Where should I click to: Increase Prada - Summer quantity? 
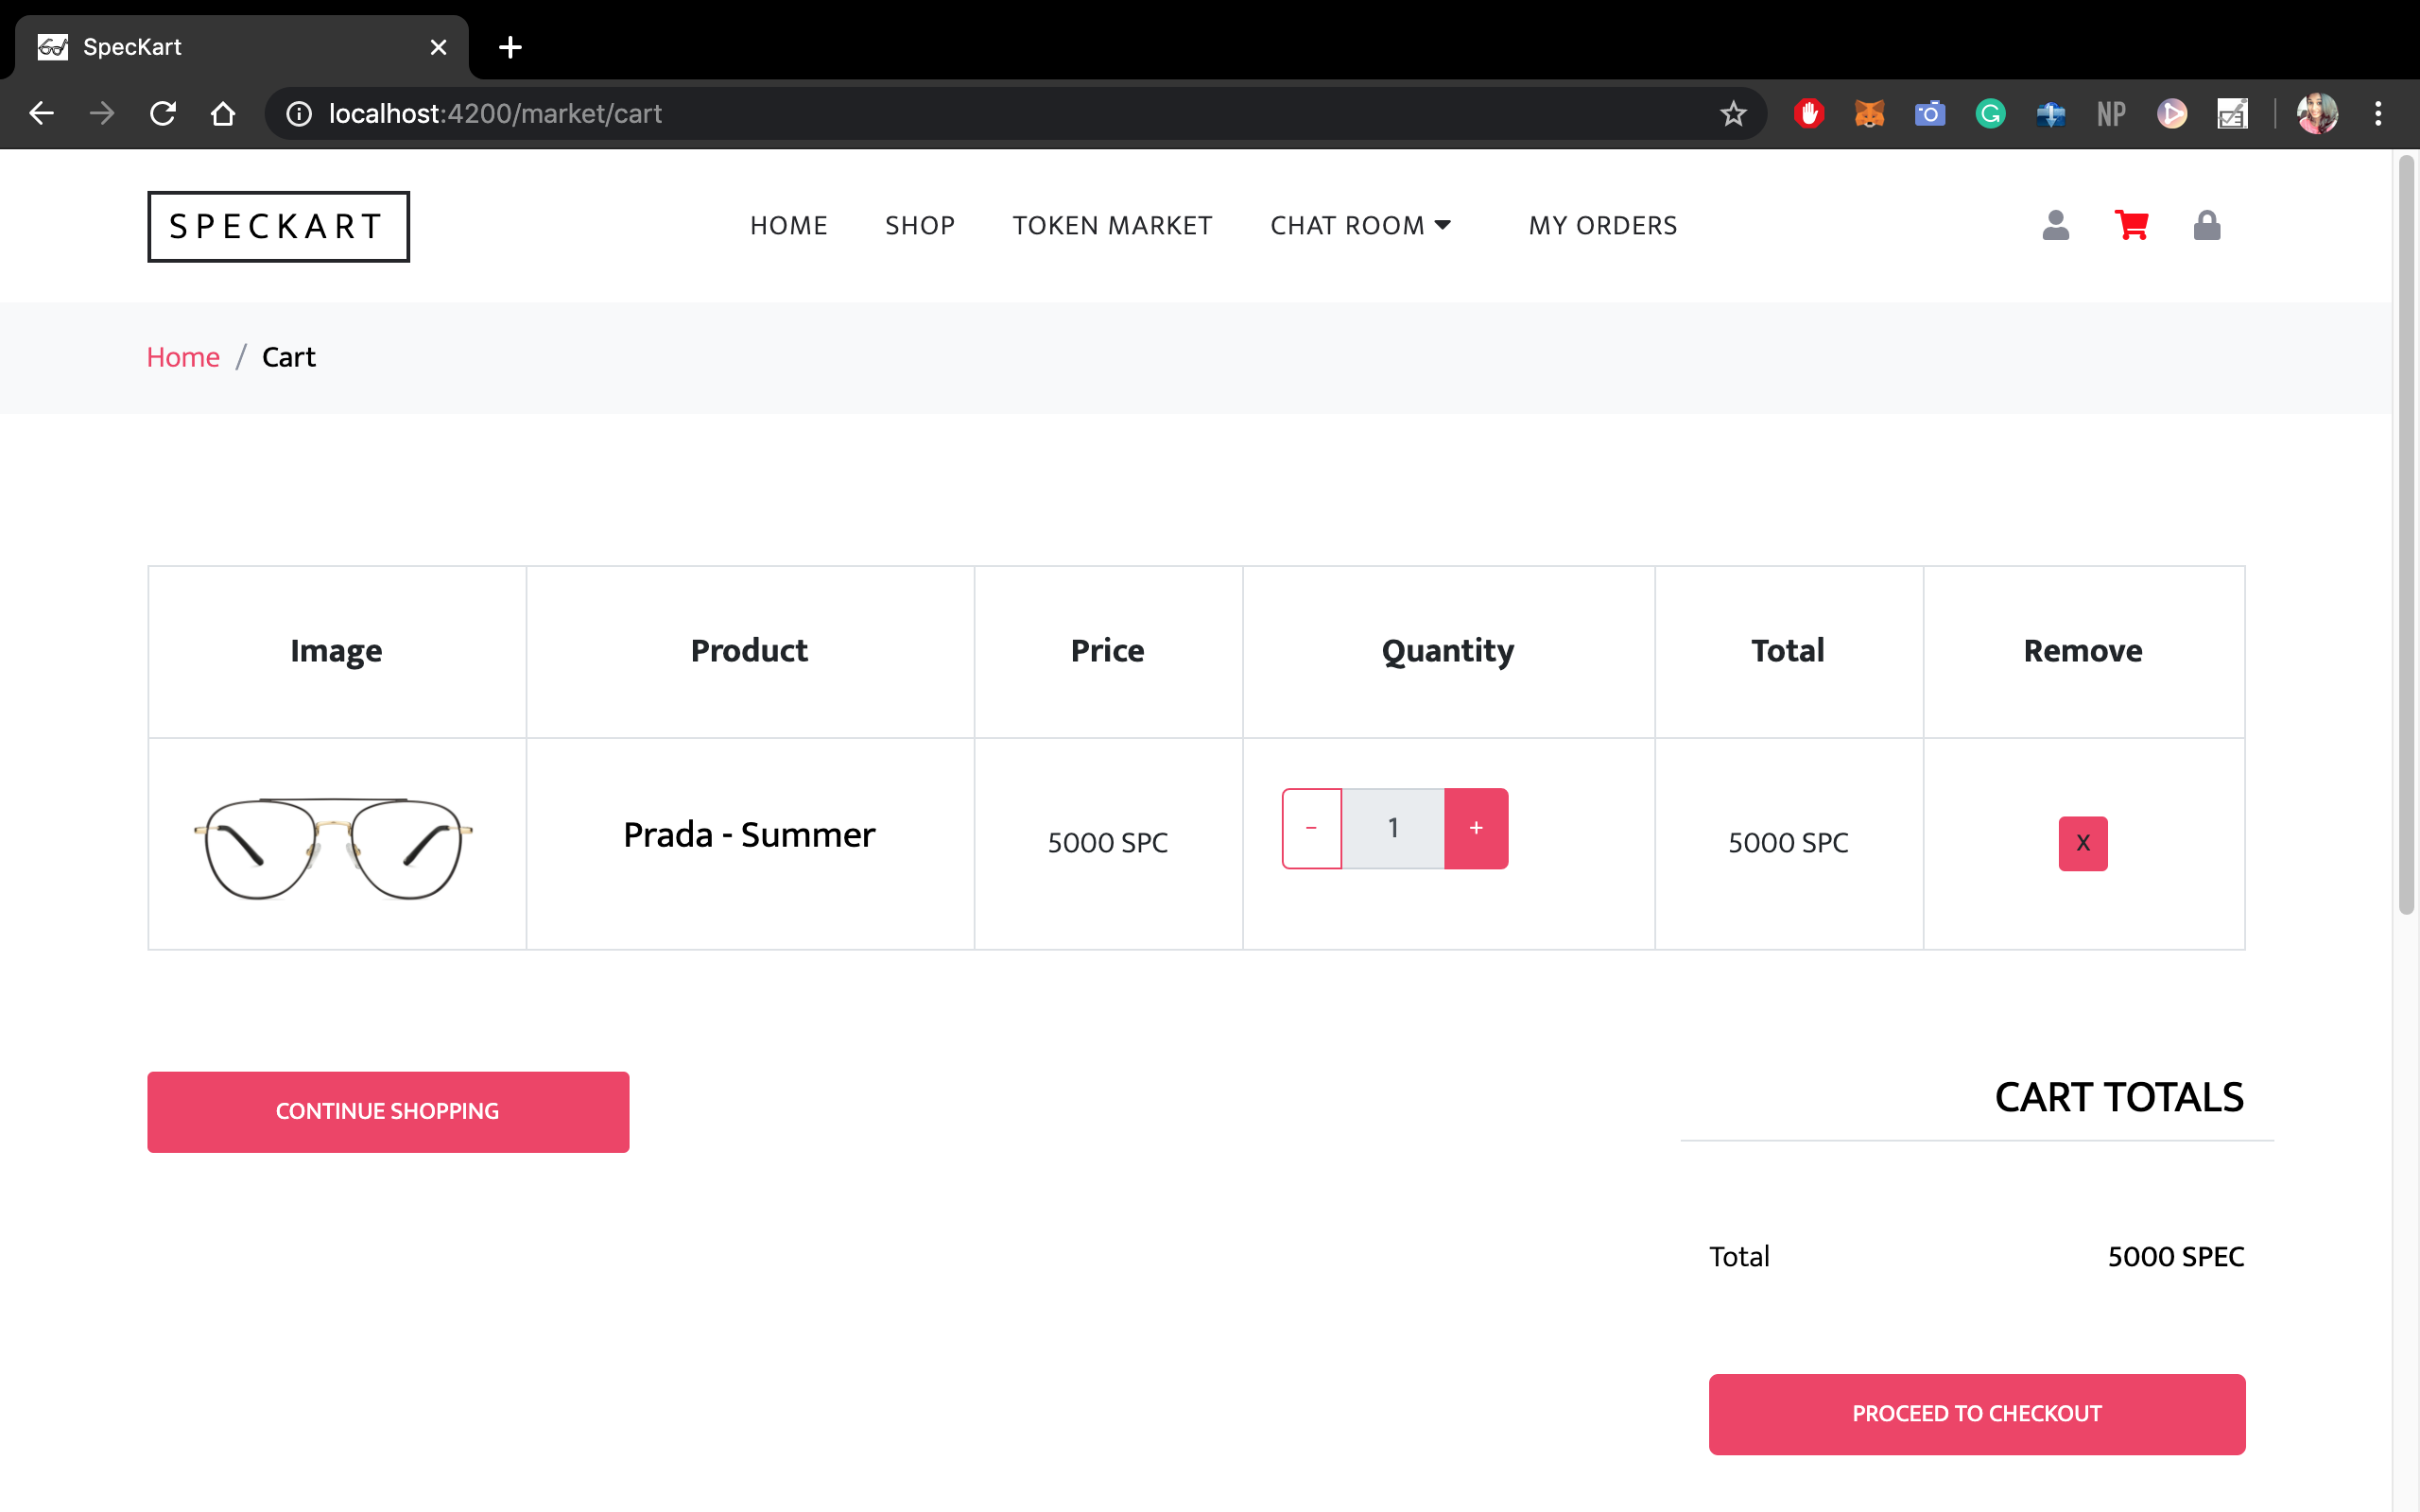[1476, 828]
